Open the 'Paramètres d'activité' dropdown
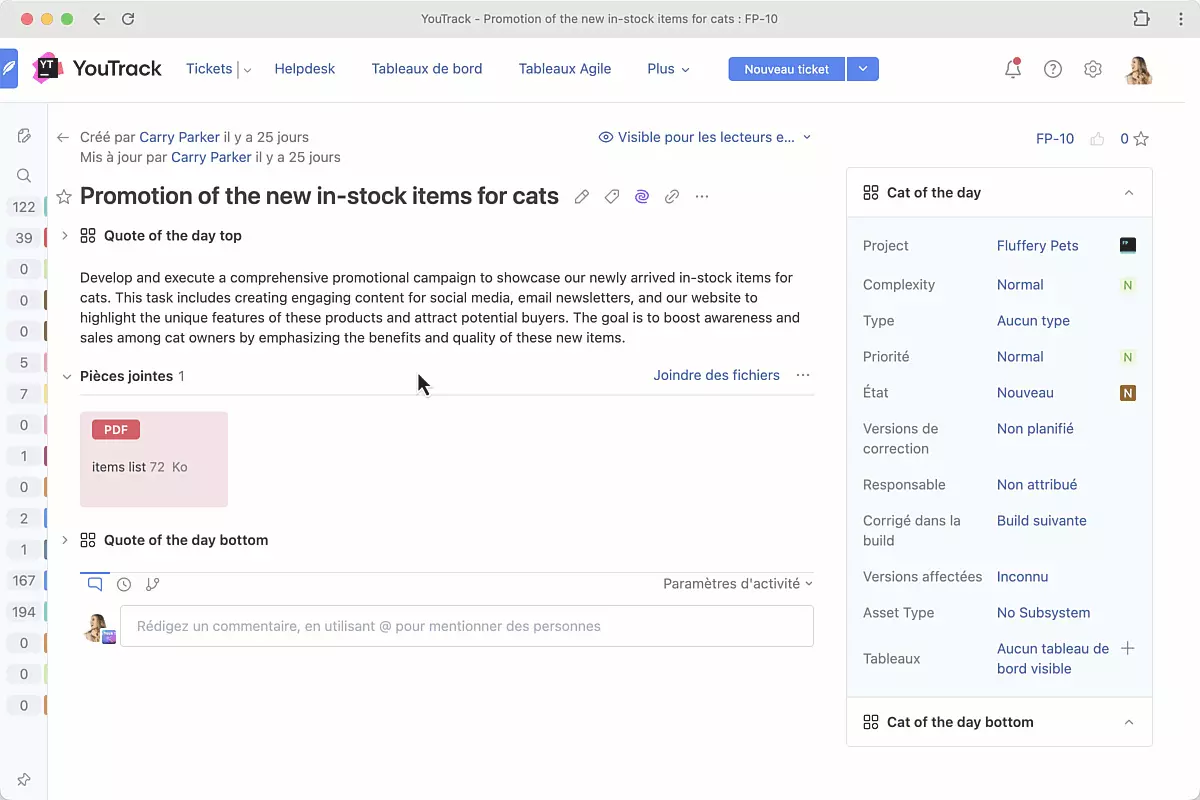This screenshot has height=800, width=1200. tap(737, 583)
